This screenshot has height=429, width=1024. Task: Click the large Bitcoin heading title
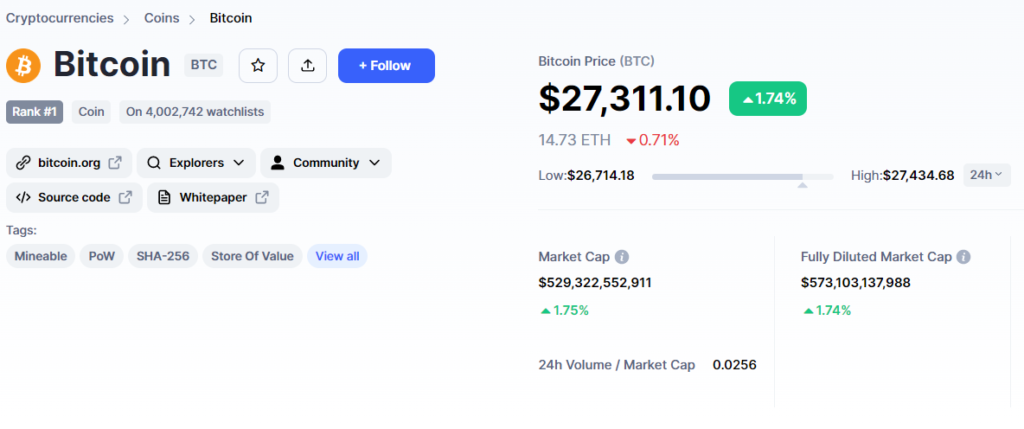pos(112,65)
